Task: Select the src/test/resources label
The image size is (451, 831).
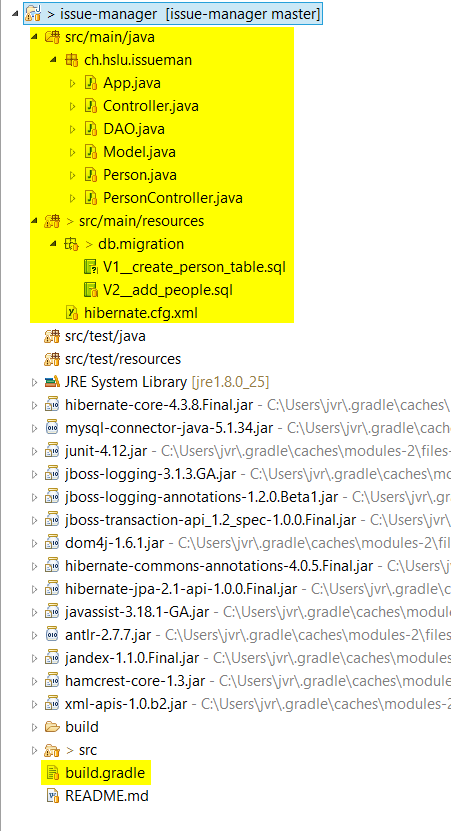Action: tap(123, 359)
